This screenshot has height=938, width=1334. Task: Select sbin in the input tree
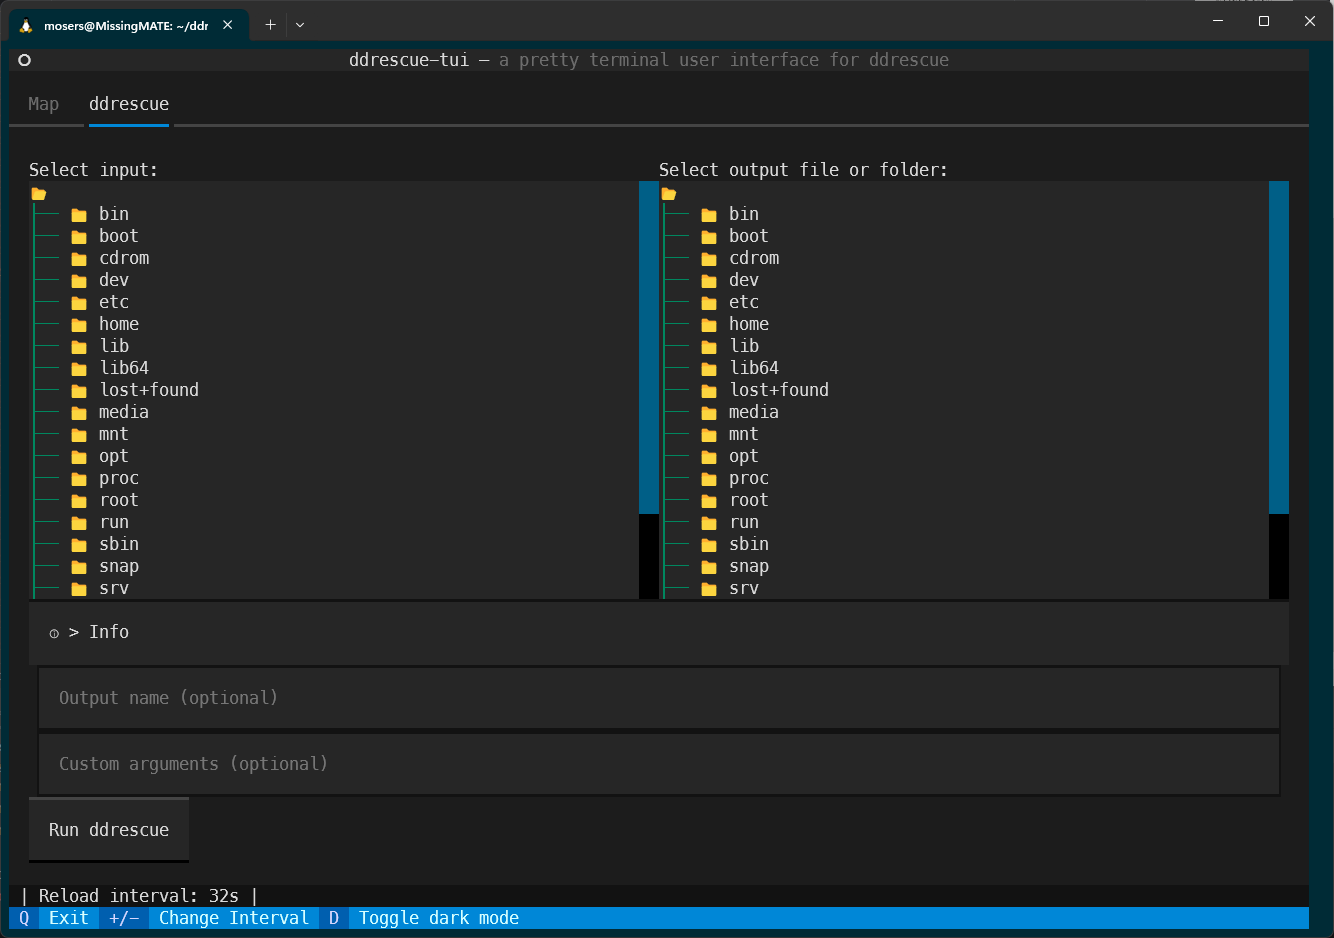click(x=119, y=545)
